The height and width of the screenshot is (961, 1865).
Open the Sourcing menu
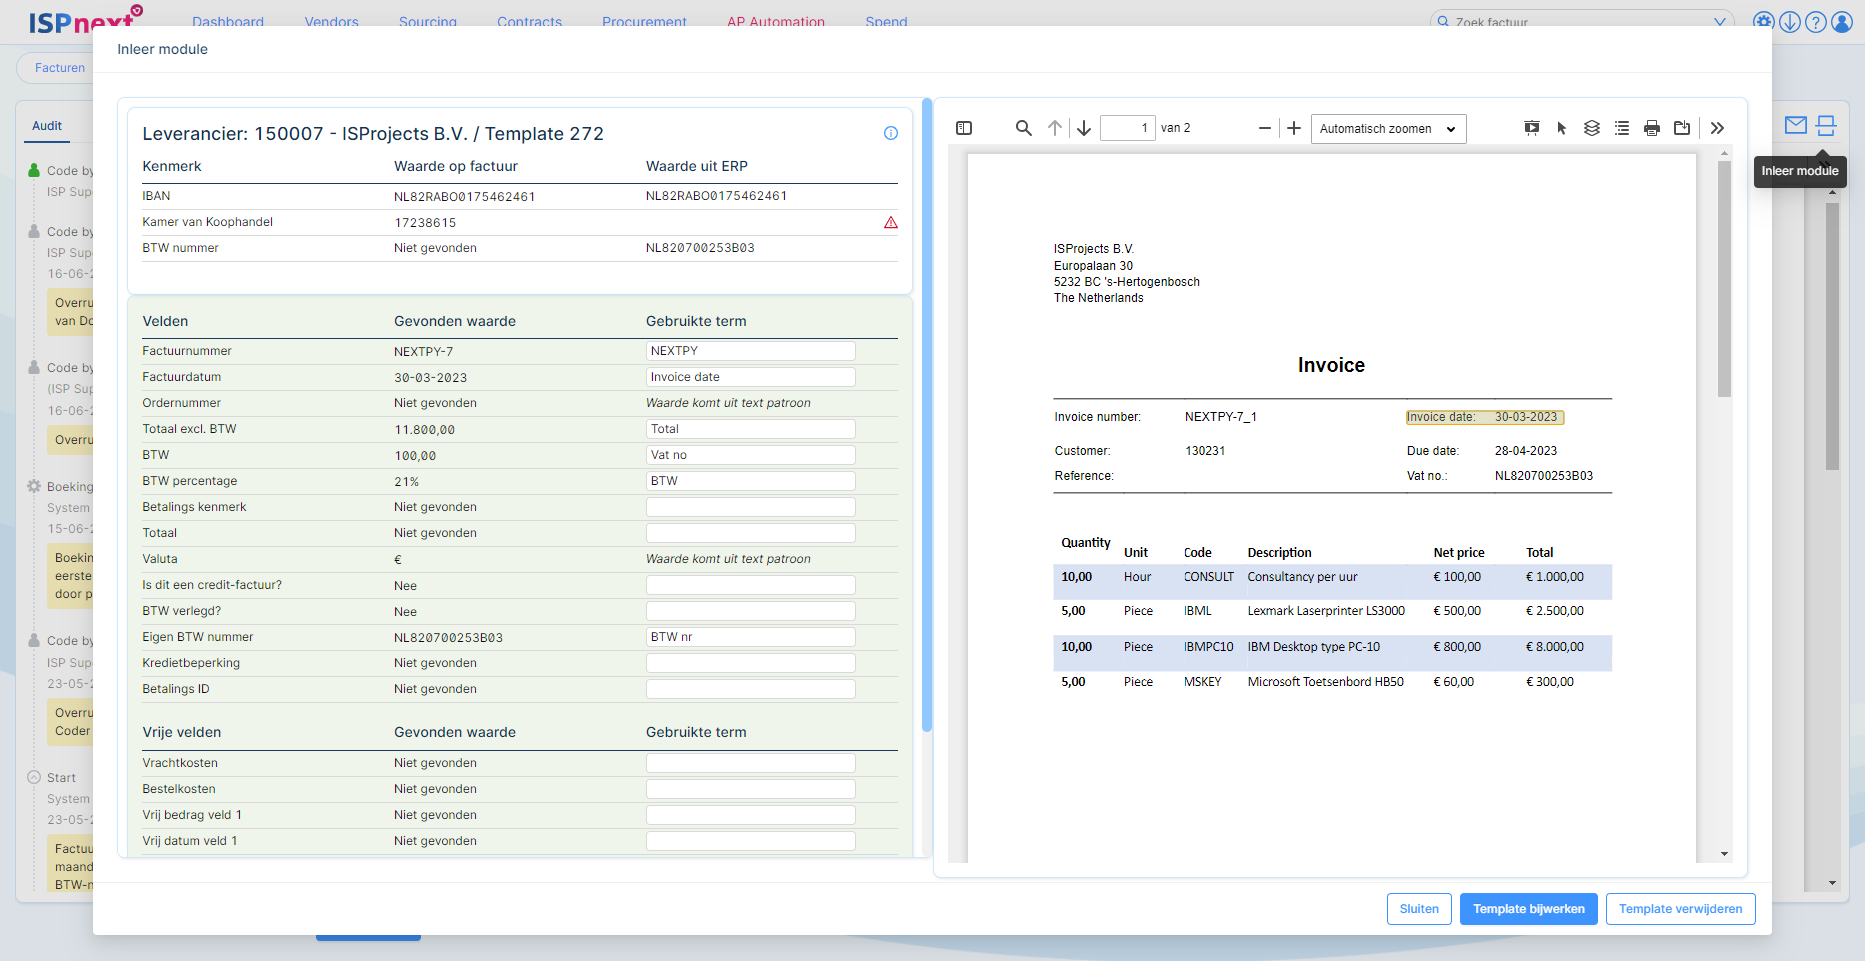(428, 21)
